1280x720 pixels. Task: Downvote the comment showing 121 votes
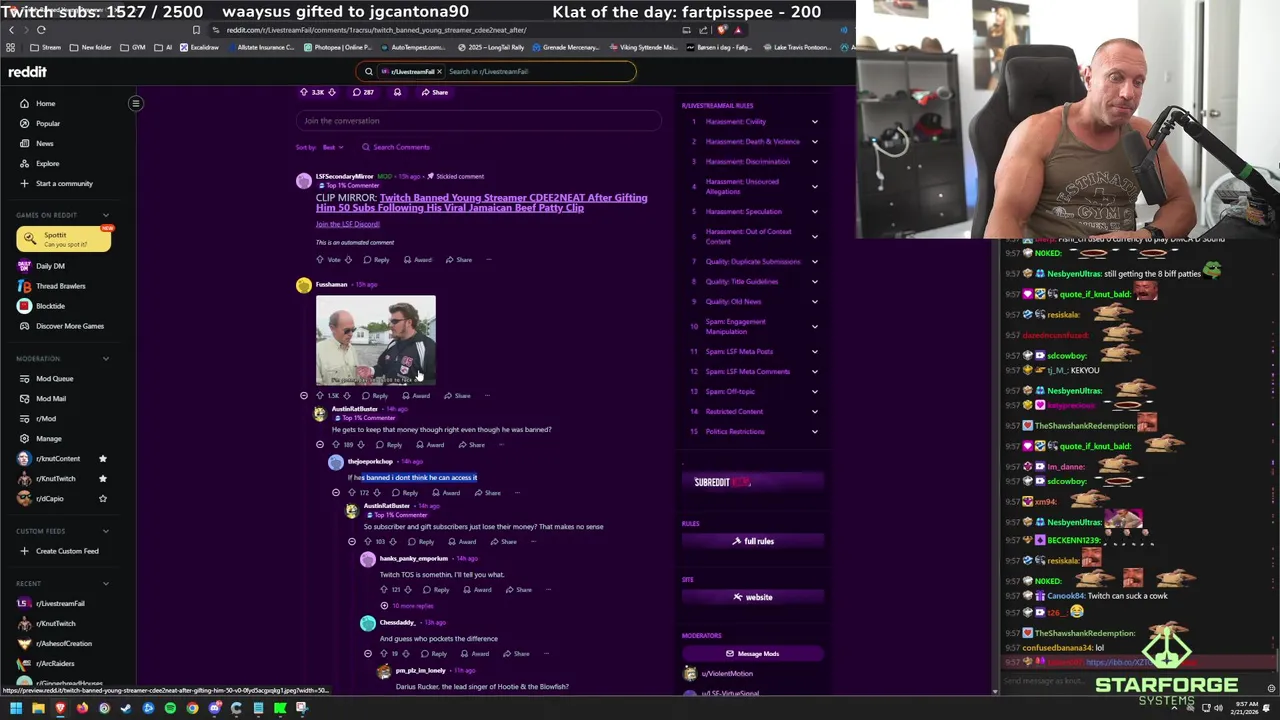tap(409, 590)
